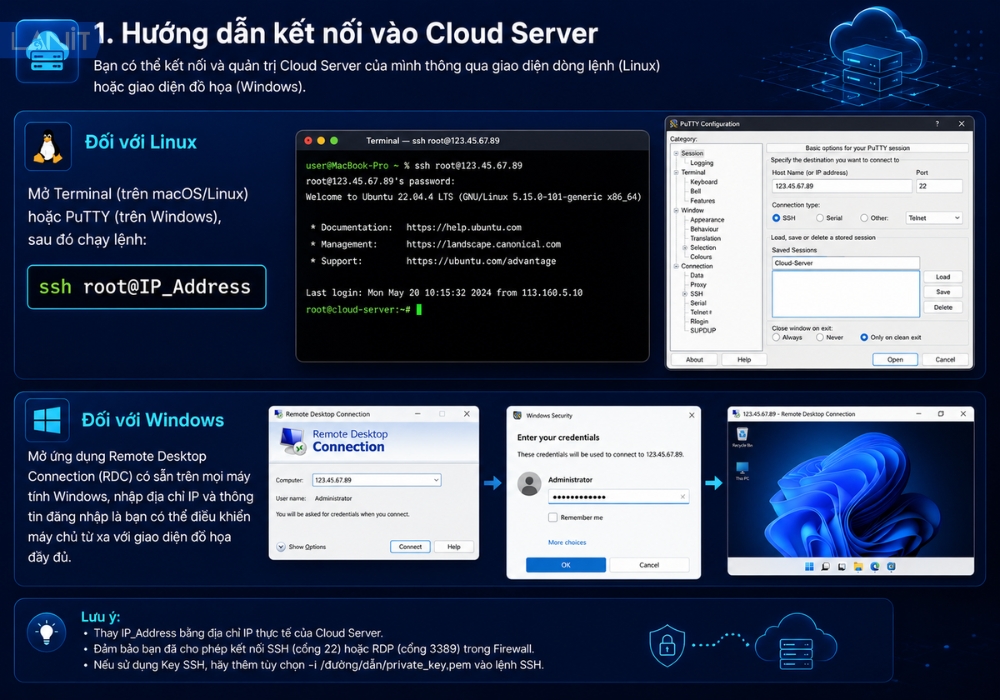This screenshot has width=1000, height=700.
Task: Open the last icon on remote taskbar
Action: (x=891, y=566)
